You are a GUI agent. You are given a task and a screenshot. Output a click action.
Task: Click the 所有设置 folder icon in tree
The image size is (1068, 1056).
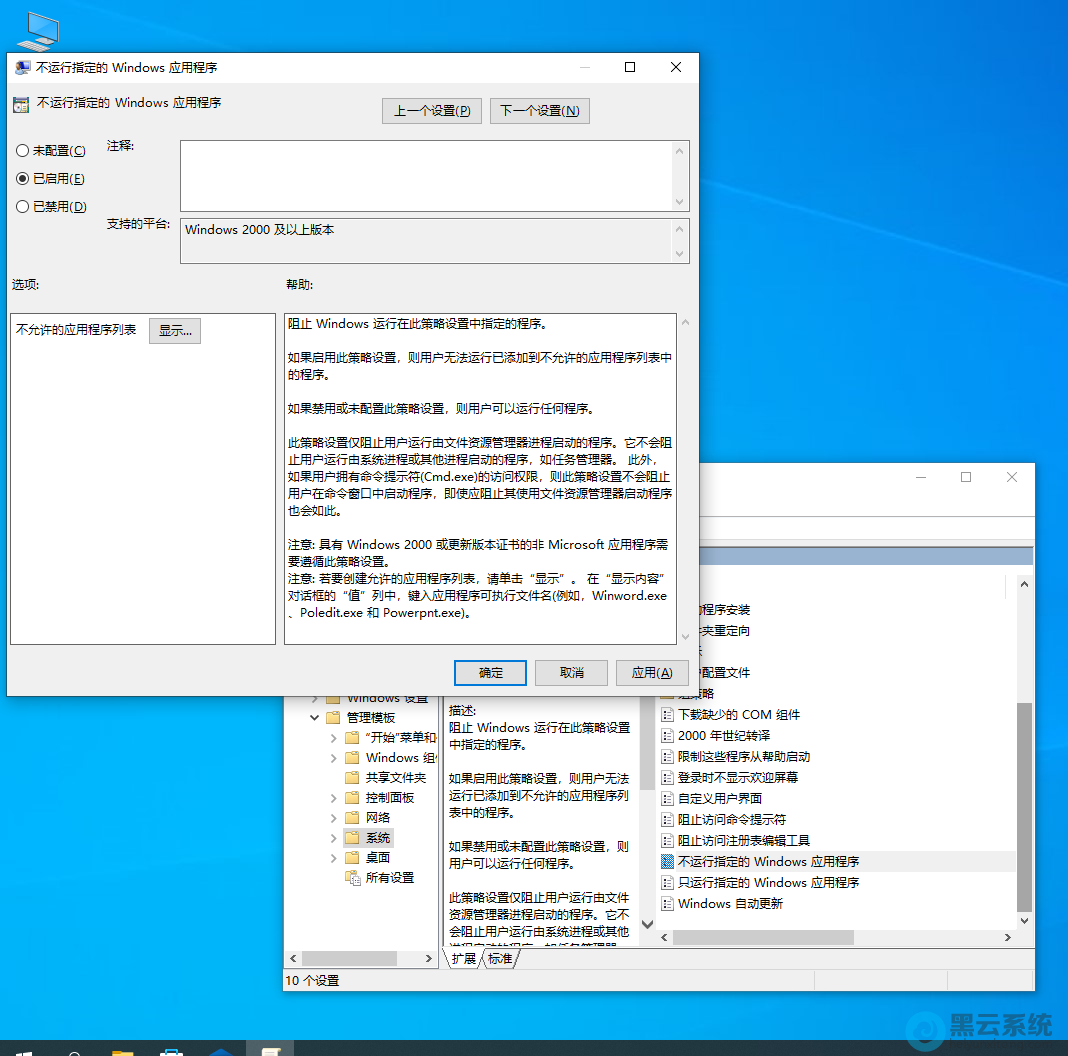(352, 877)
